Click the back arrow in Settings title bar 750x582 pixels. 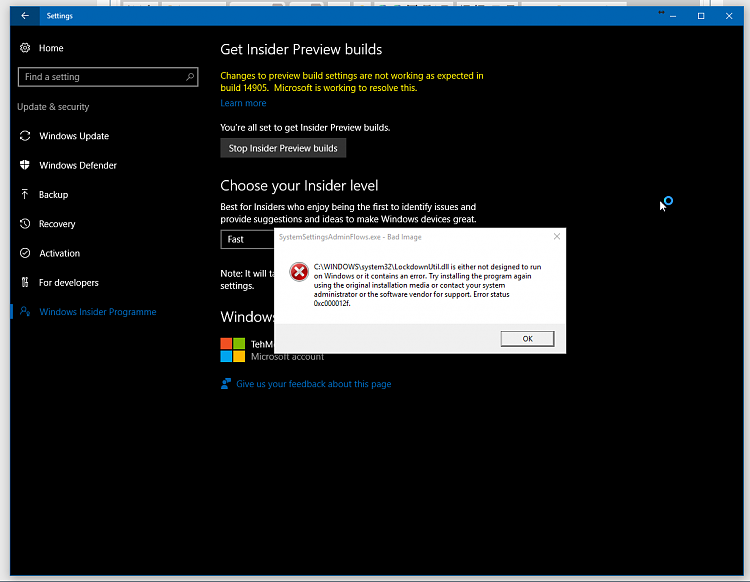point(25,16)
